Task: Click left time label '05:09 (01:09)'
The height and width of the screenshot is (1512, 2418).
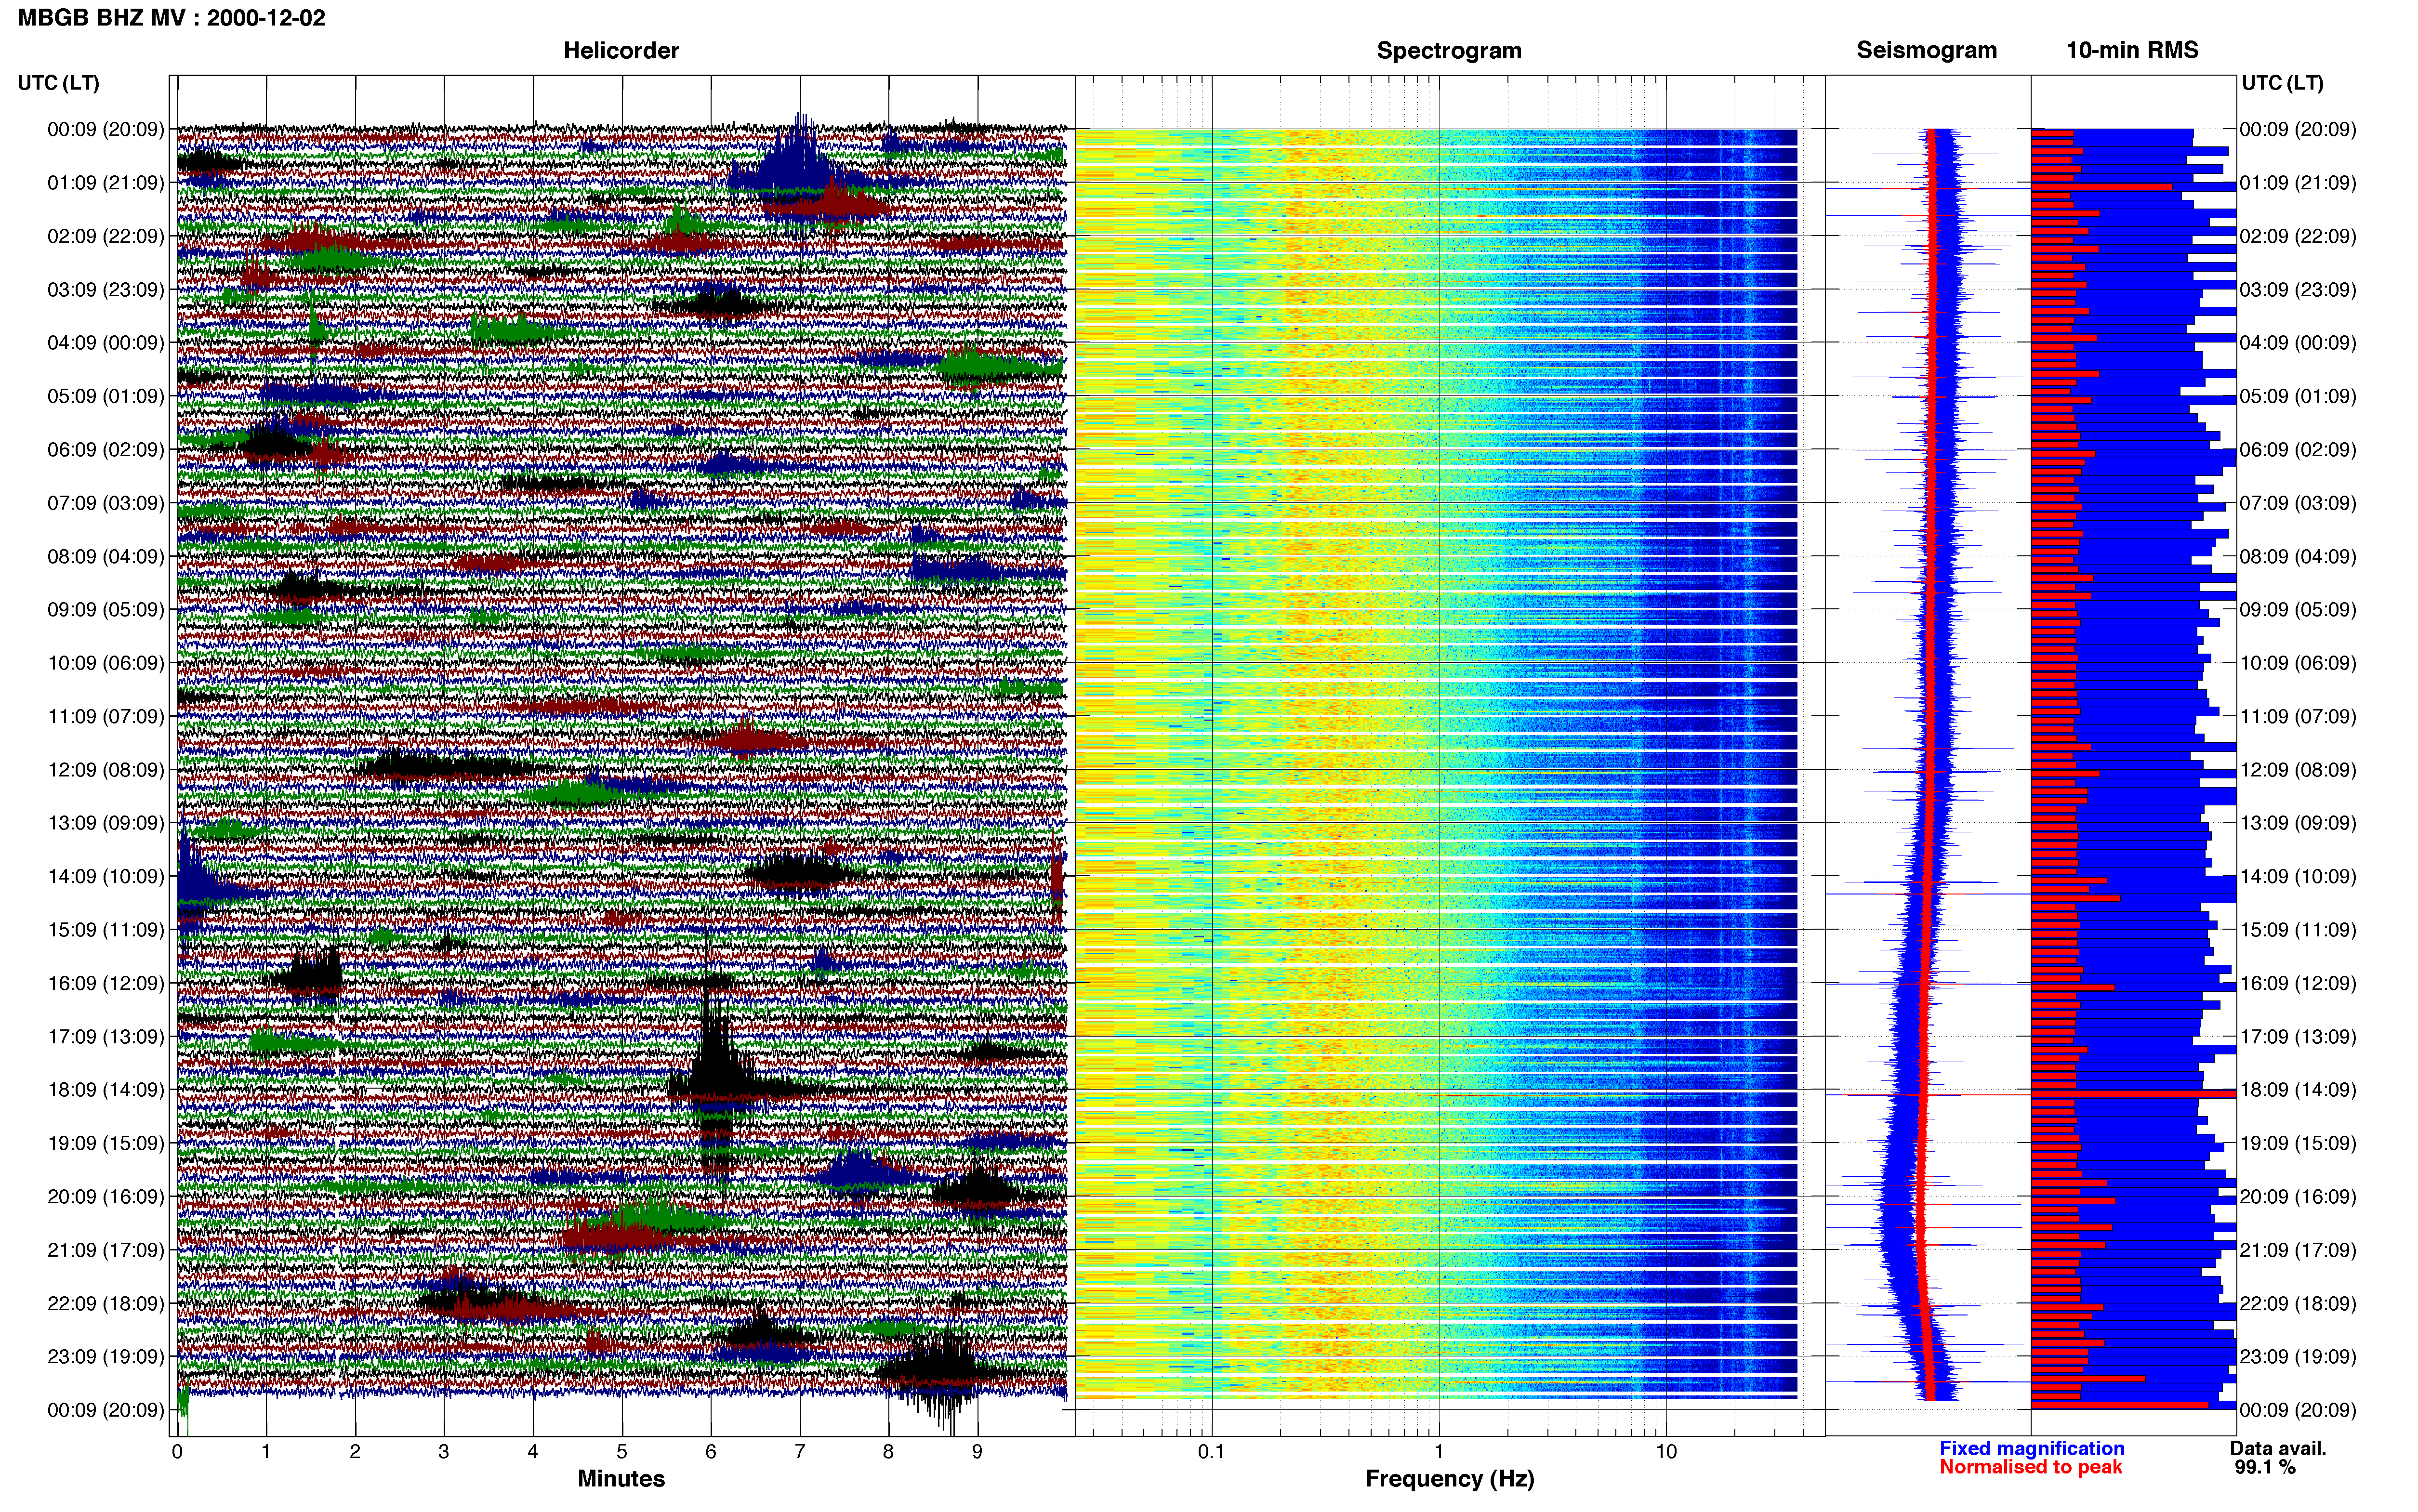Action: 106,396
